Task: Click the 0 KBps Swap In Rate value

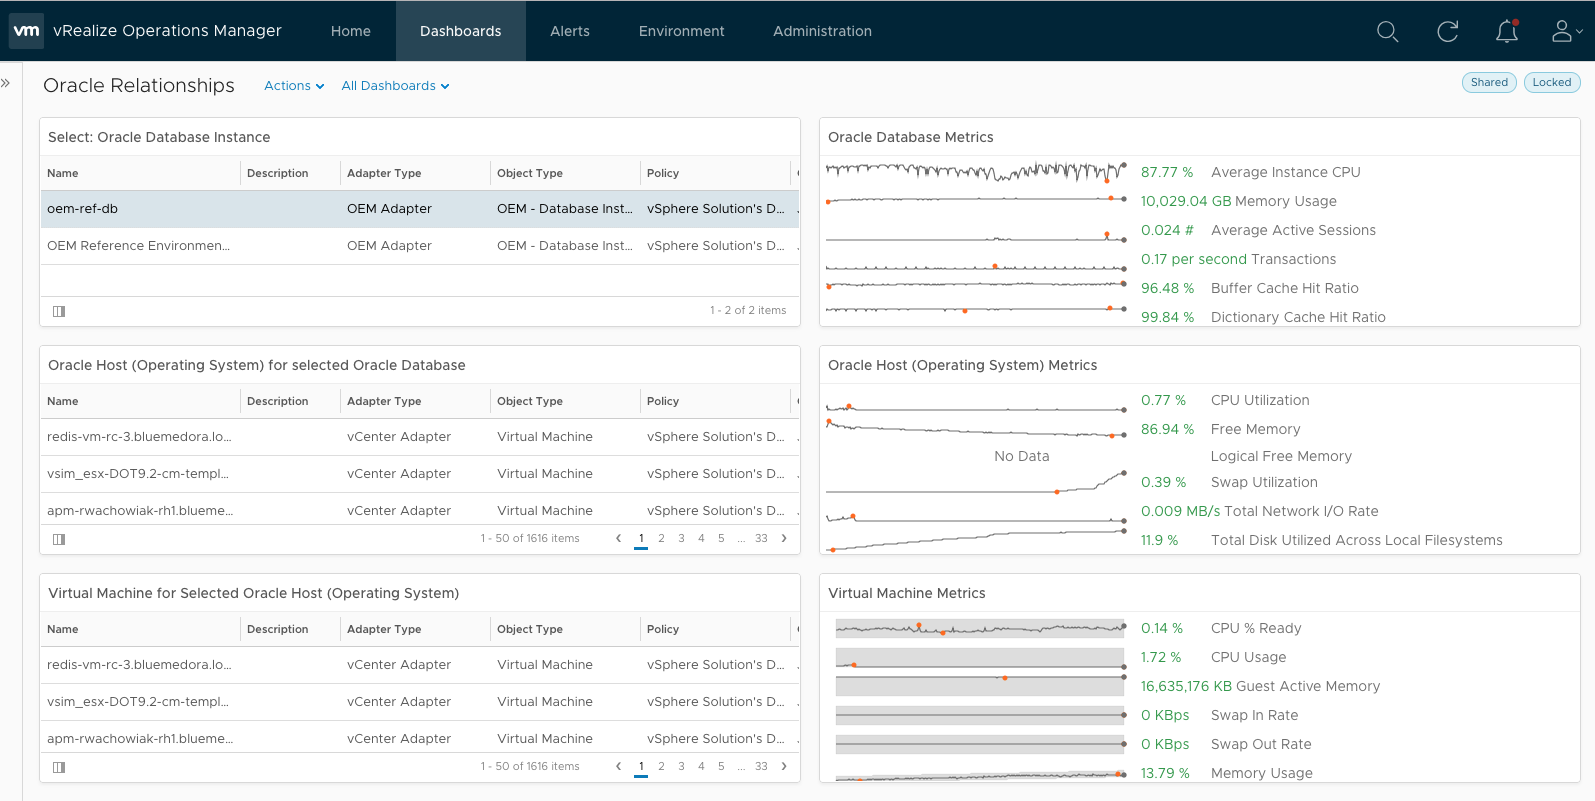Action: coord(1165,715)
